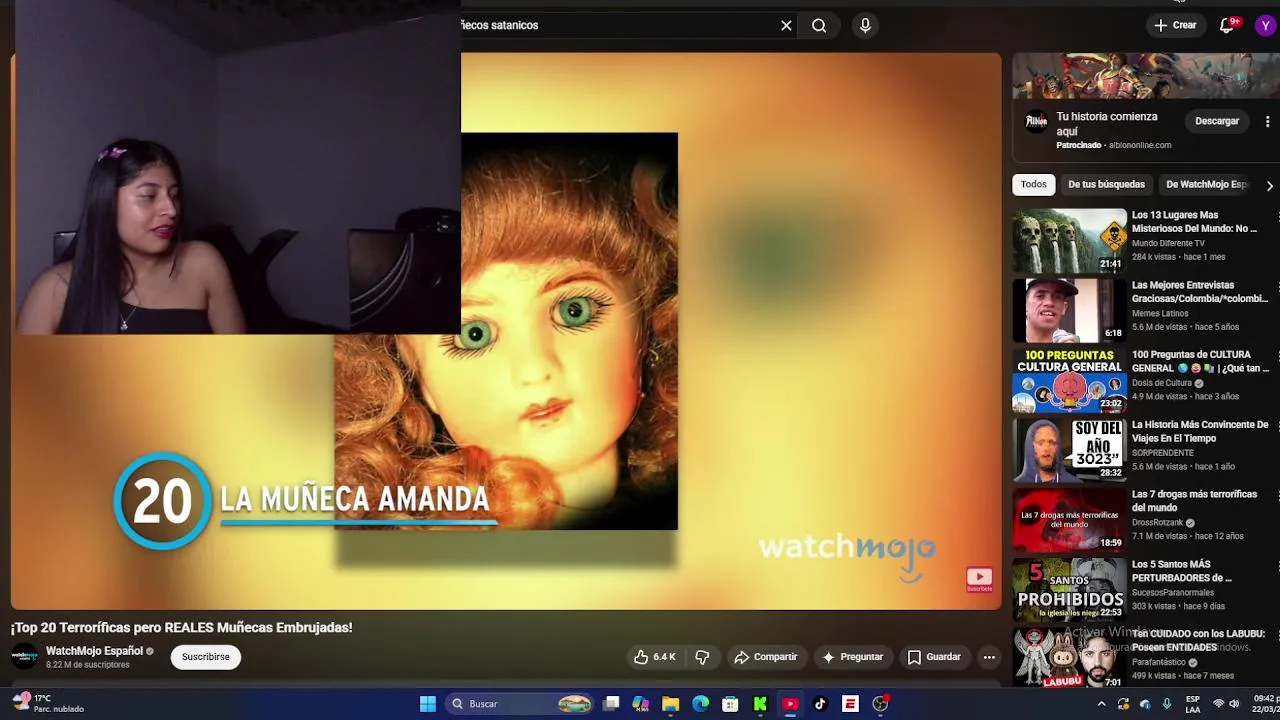Open Los 13 Lugares Mas Misteriosos thumbnail

(1069, 240)
